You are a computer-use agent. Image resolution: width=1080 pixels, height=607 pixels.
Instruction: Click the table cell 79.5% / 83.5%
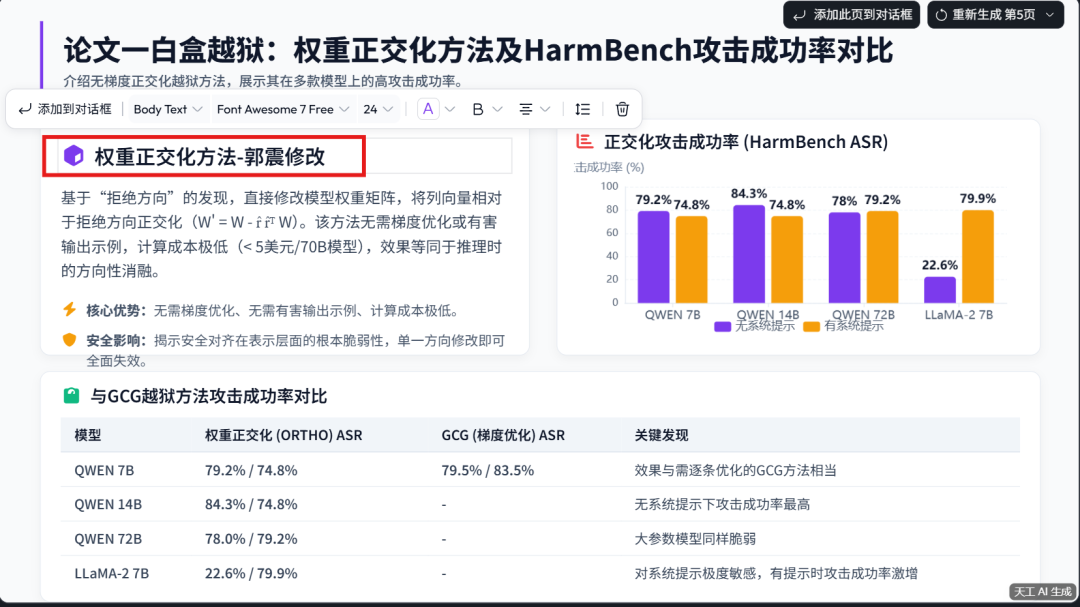pyautogui.click(x=488, y=470)
